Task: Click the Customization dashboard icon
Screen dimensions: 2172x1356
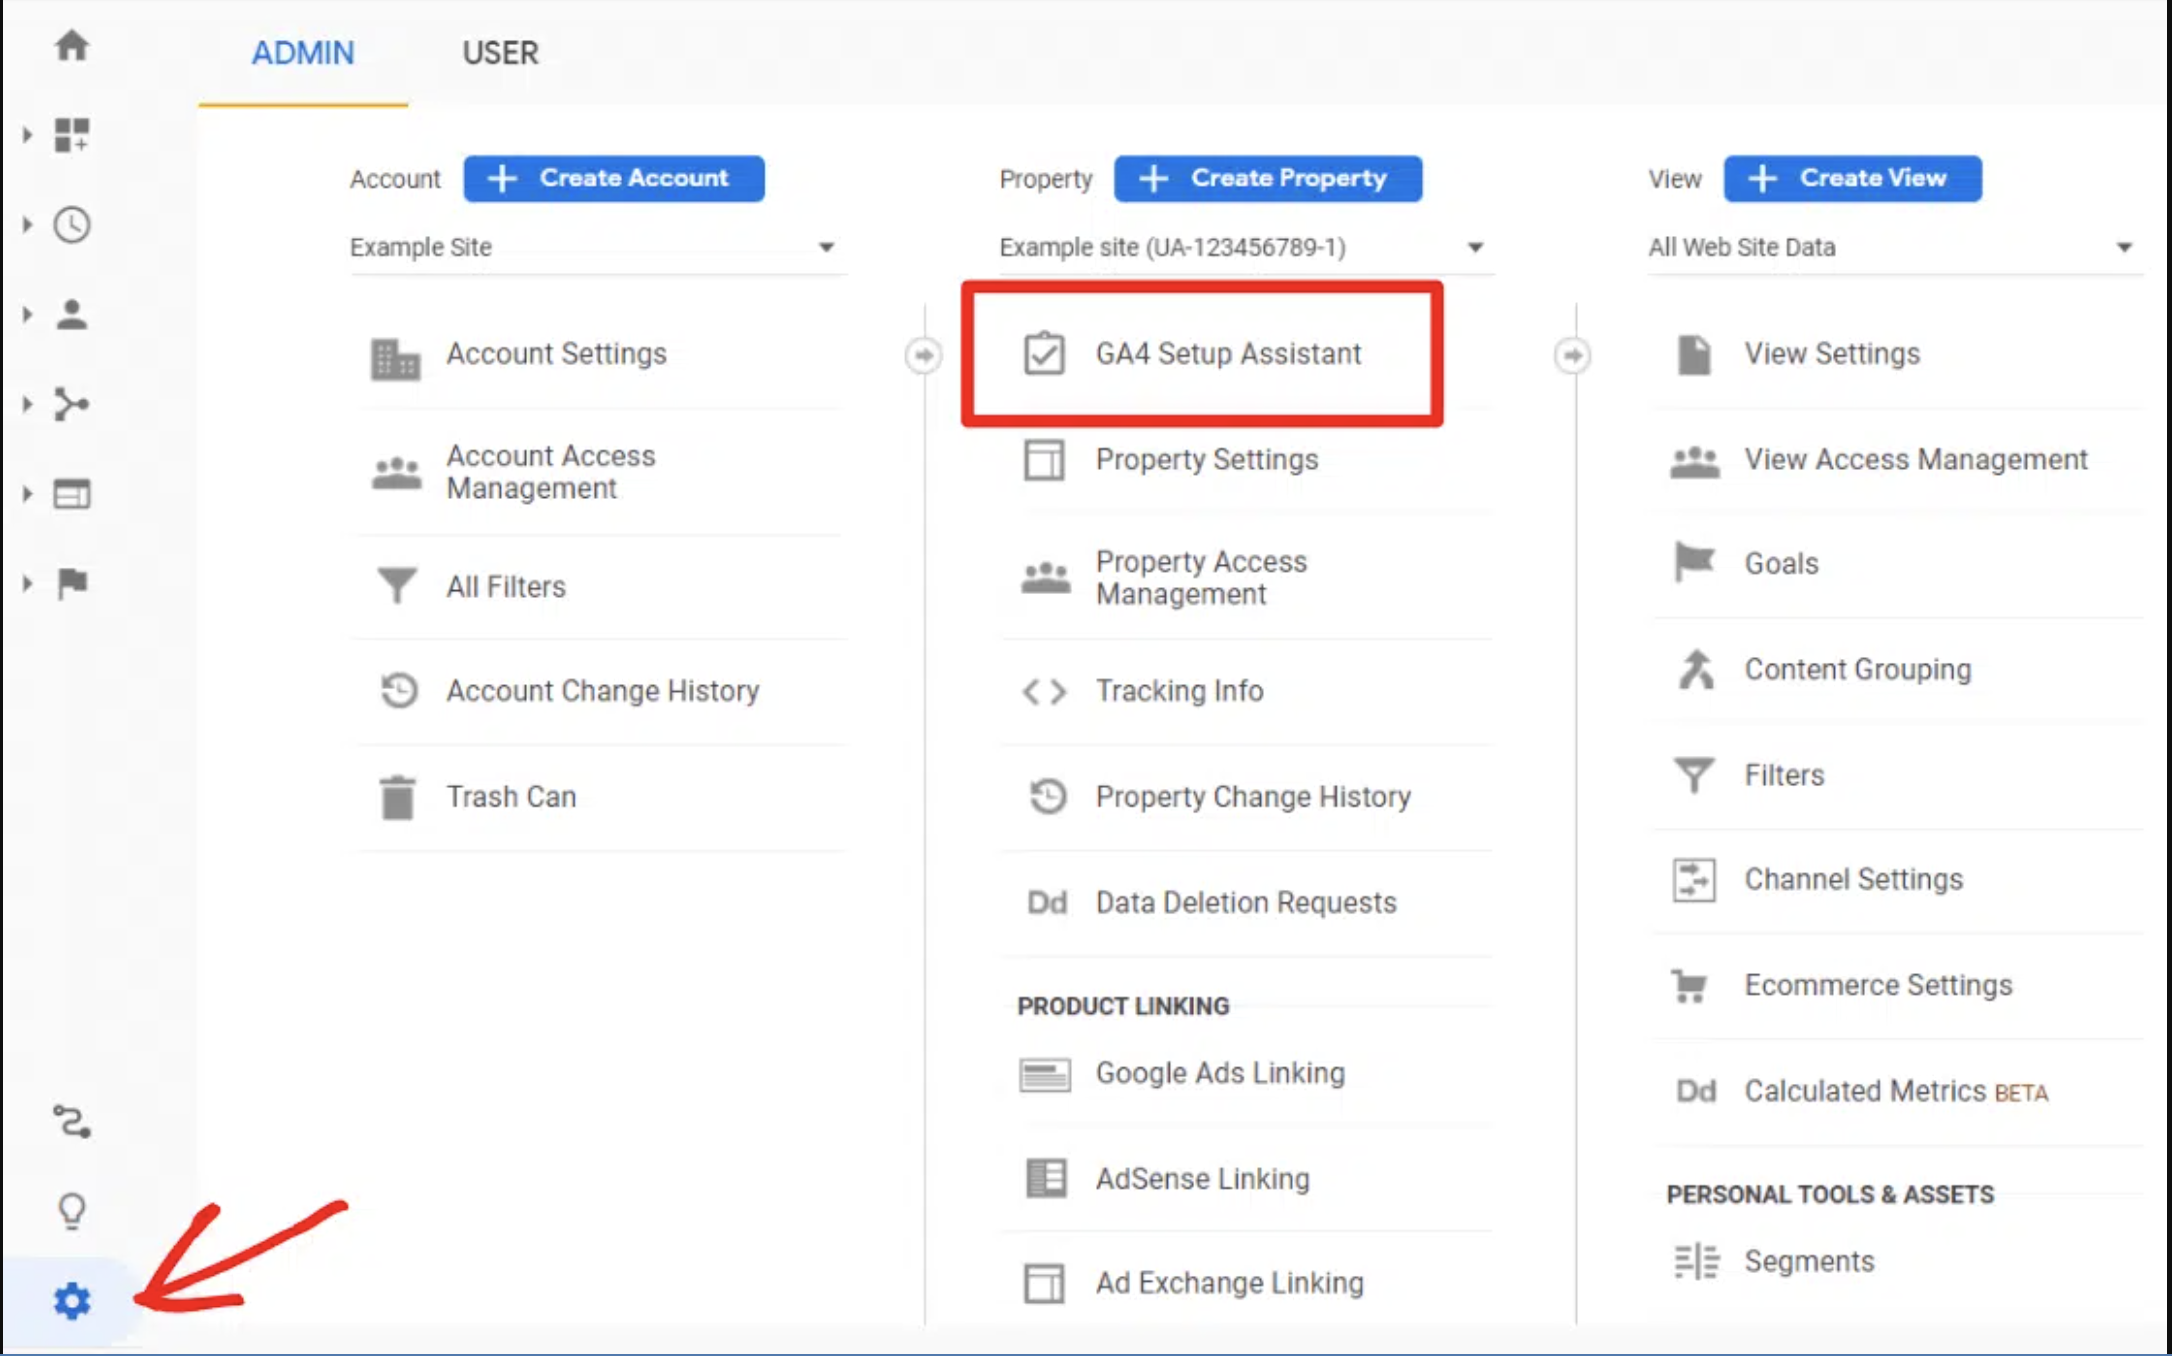Action: tap(71, 135)
